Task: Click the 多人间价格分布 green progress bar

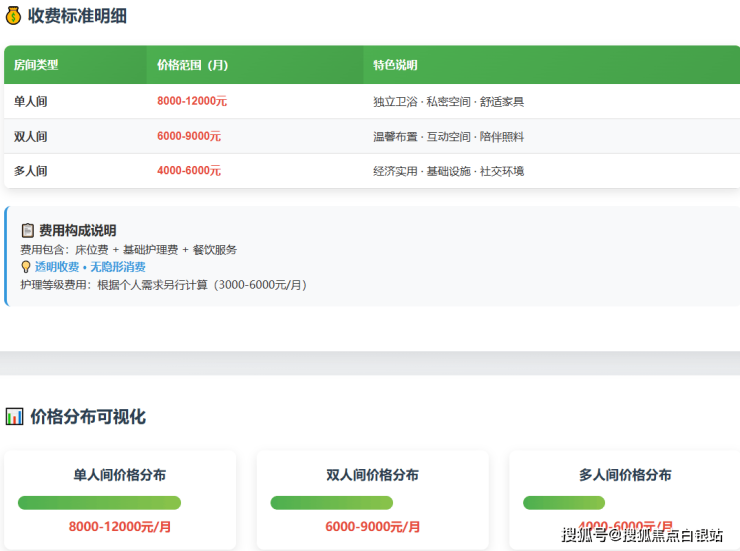Action: pos(563,503)
